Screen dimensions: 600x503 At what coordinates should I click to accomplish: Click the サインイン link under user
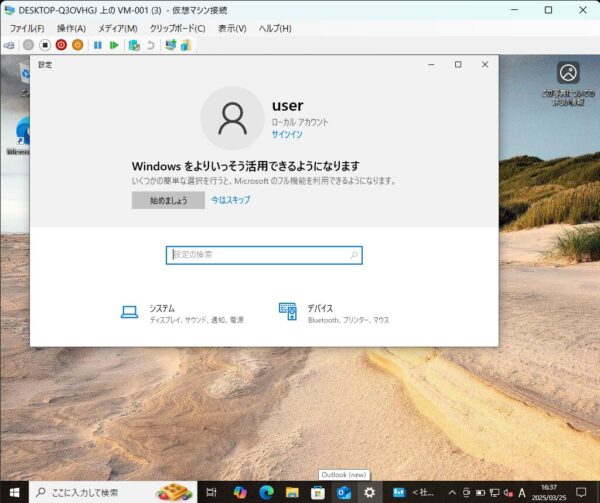coord(287,134)
